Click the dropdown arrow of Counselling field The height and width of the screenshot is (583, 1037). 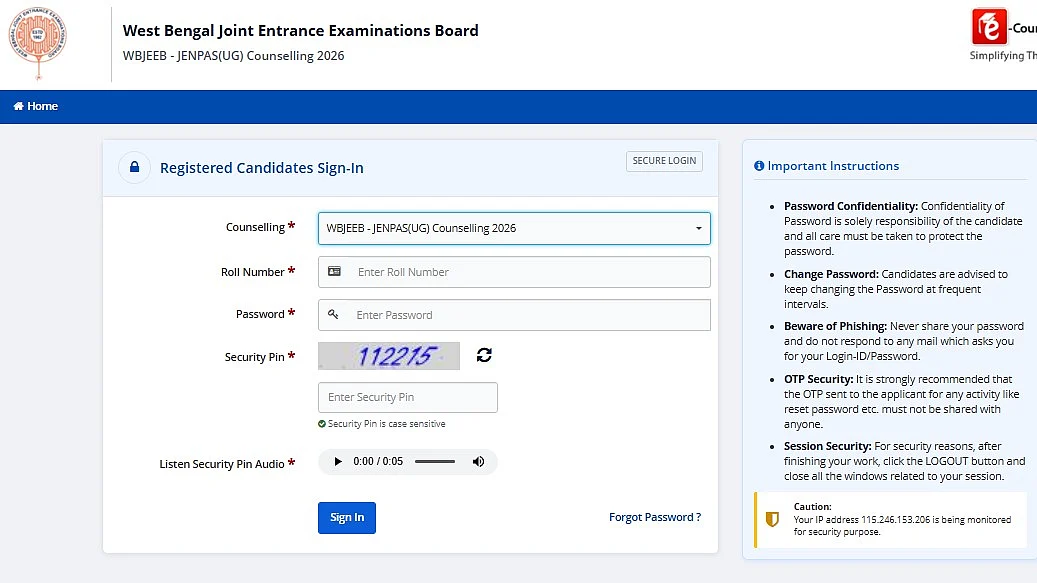coord(698,229)
